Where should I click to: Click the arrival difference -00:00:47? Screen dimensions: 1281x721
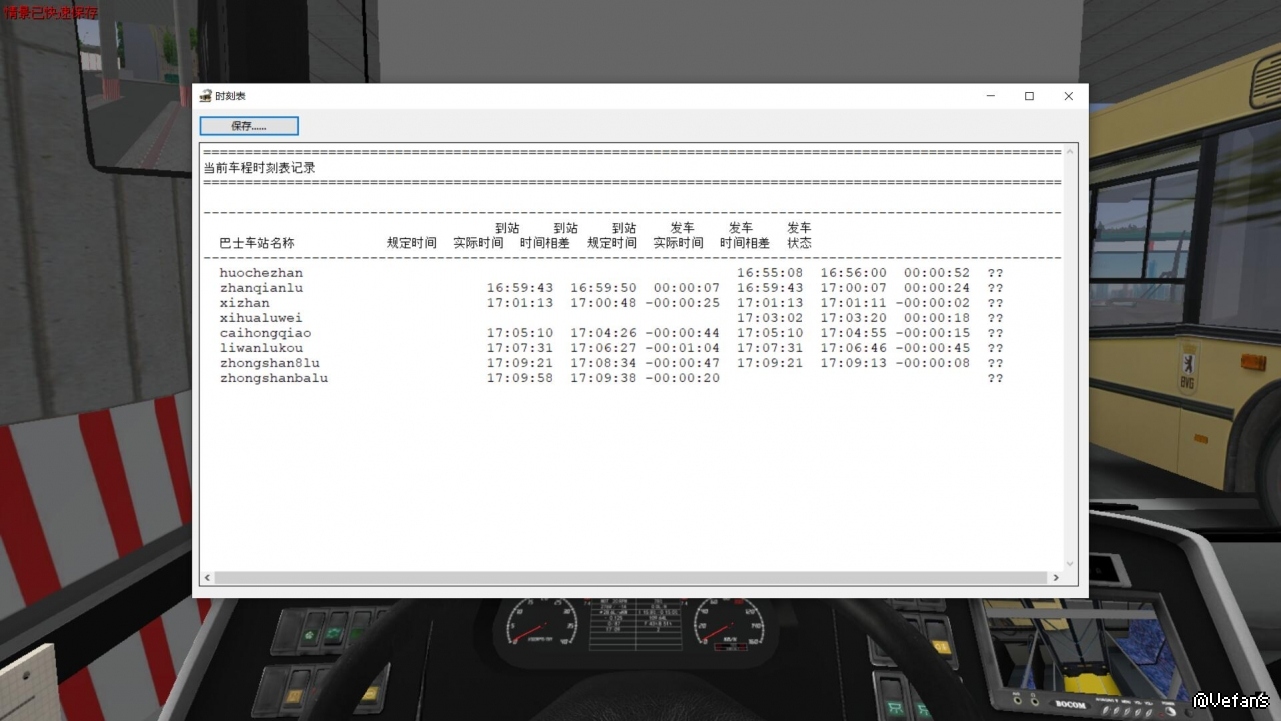pos(683,363)
